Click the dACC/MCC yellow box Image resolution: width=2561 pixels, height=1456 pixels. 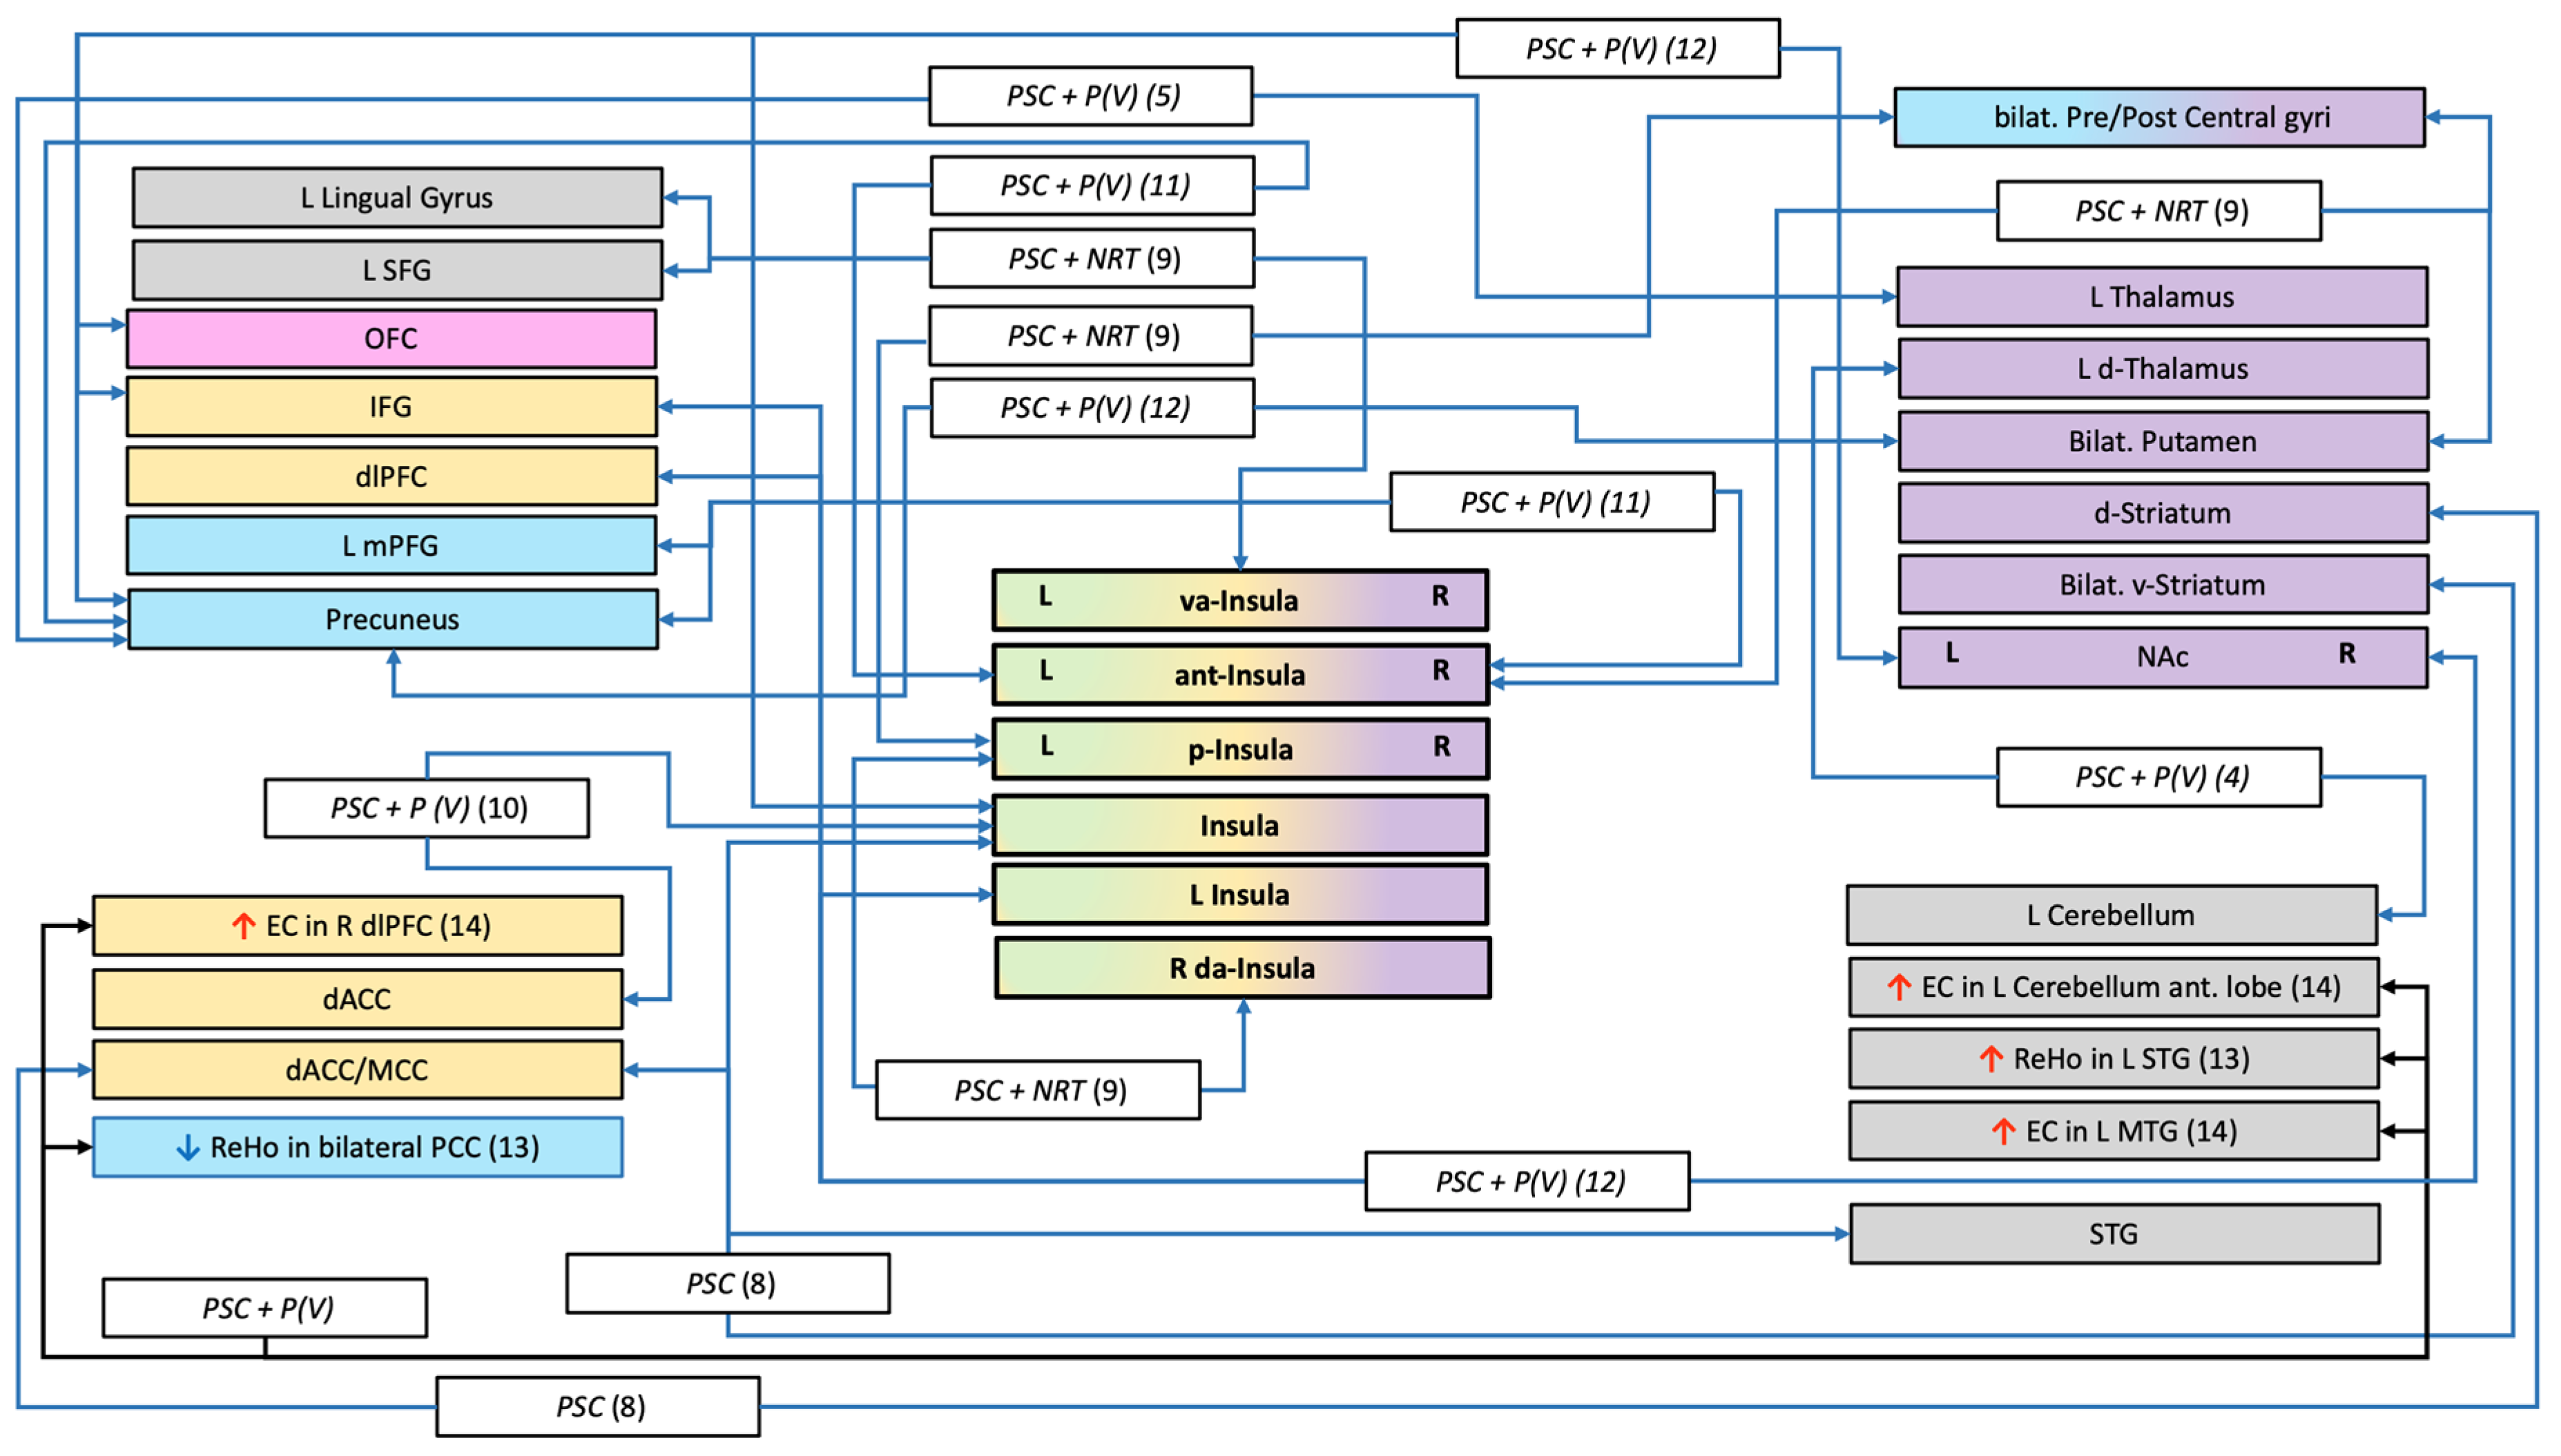[357, 1070]
